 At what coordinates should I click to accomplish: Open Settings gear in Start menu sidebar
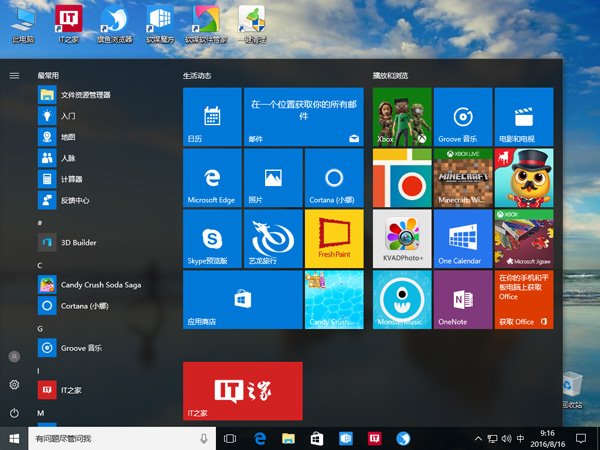[14, 385]
